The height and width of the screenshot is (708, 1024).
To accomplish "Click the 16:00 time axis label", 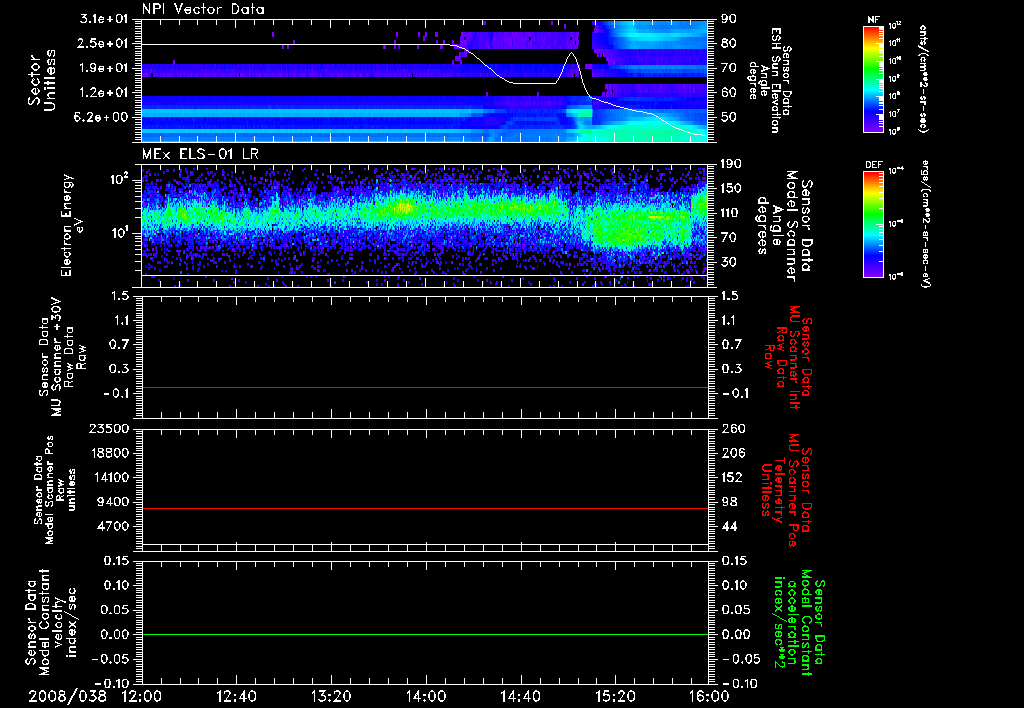I will [708, 695].
